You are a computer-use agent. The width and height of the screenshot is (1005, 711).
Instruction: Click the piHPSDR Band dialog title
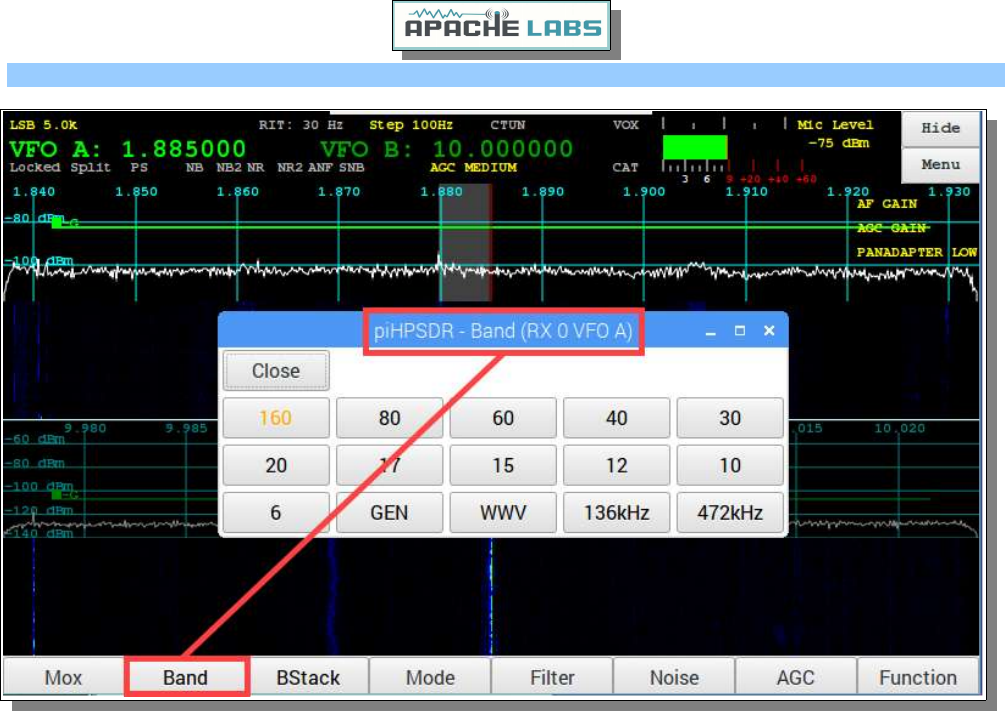tap(503, 331)
